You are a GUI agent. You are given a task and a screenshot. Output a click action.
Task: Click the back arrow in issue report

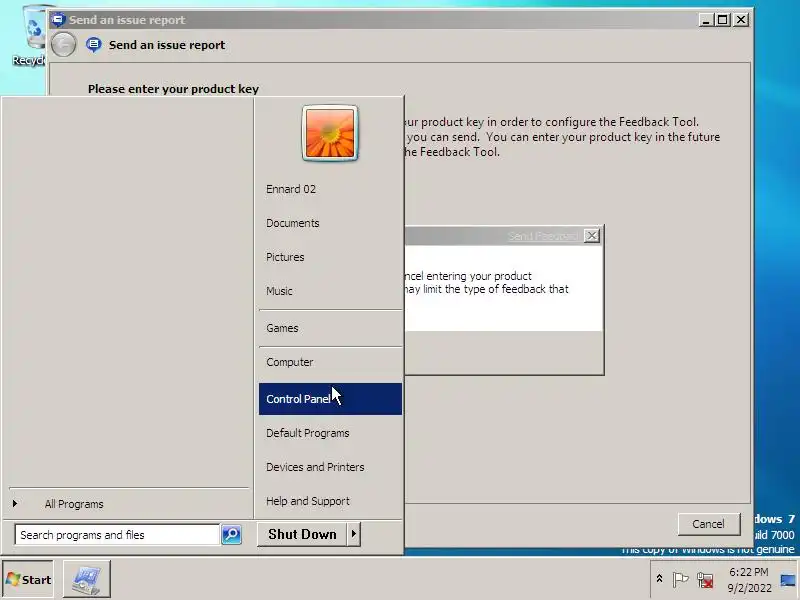point(63,45)
